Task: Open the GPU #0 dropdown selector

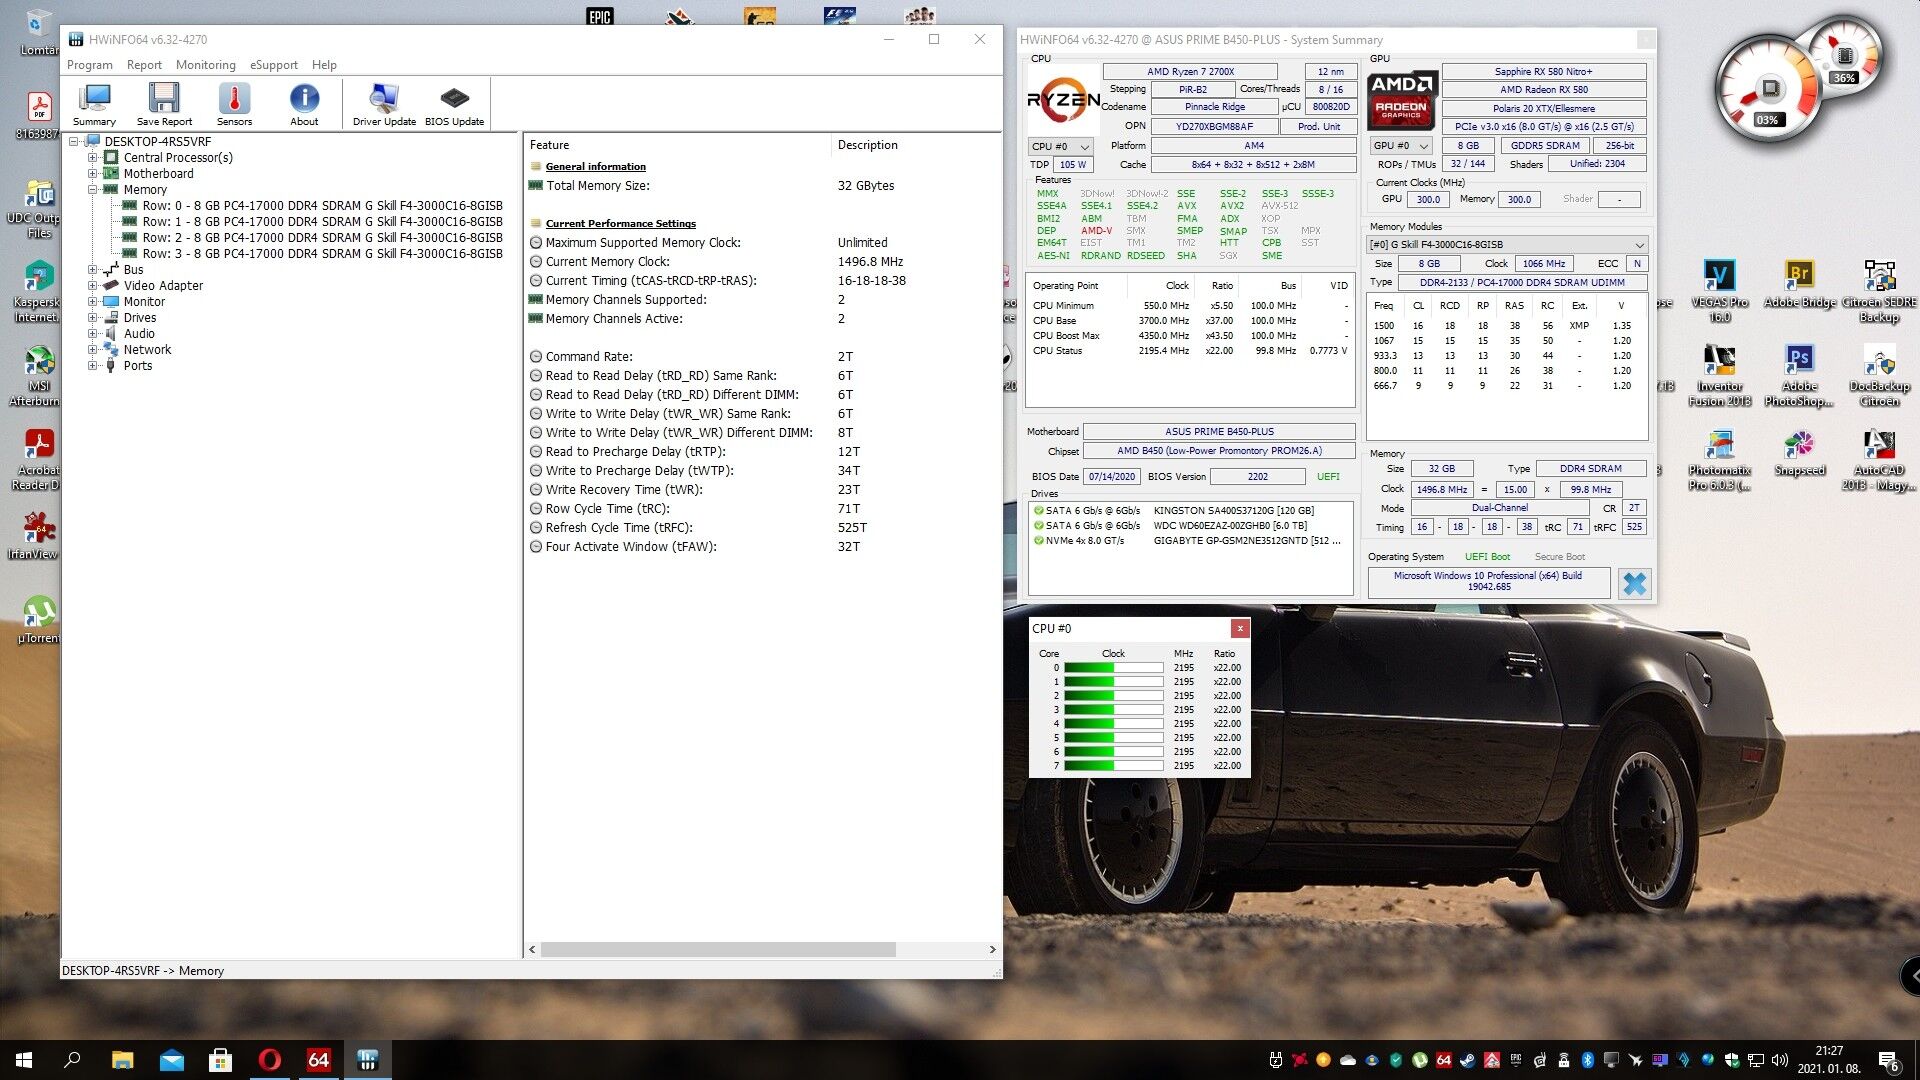Action: pyautogui.click(x=1401, y=146)
